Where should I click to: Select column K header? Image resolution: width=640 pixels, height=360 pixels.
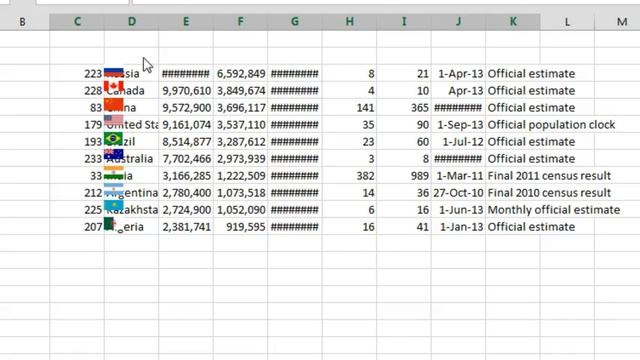(513, 22)
